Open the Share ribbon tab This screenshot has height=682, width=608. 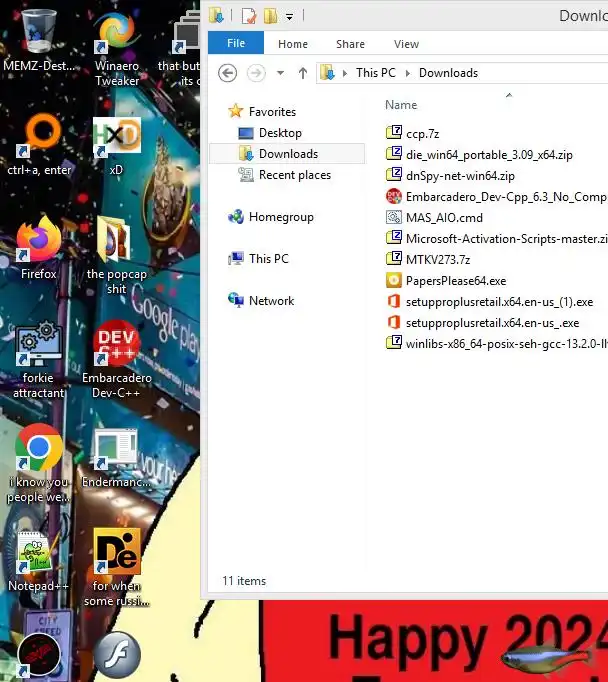click(x=350, y=44)
